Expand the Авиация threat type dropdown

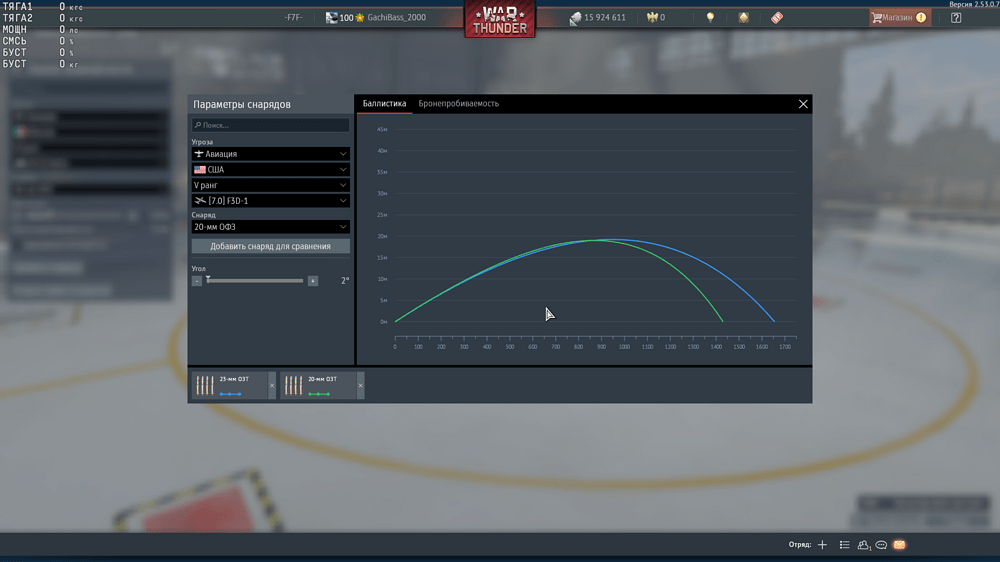click(x=271, y=154)
